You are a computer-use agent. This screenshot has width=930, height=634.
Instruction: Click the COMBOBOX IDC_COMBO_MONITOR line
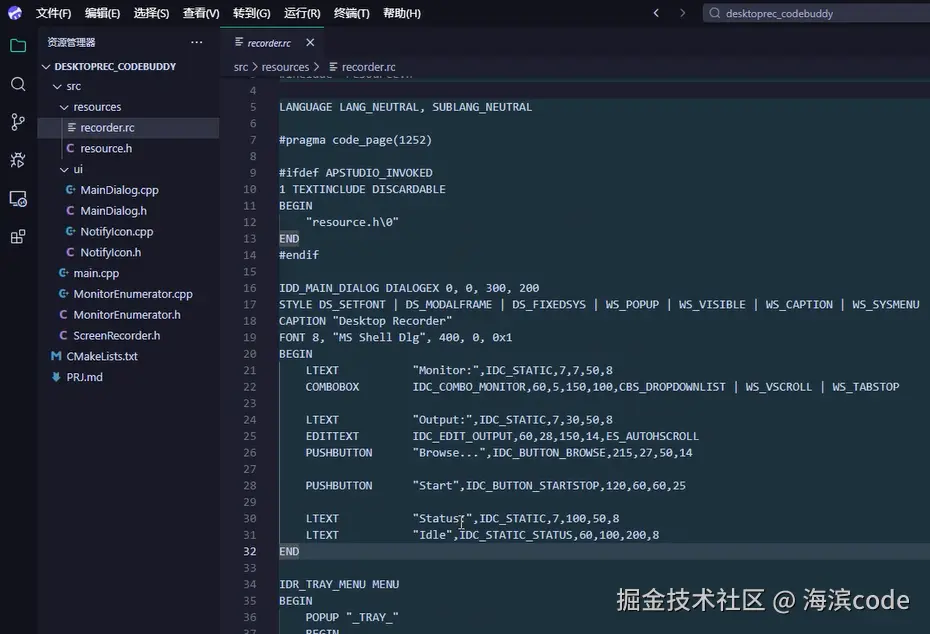point(603,387)
